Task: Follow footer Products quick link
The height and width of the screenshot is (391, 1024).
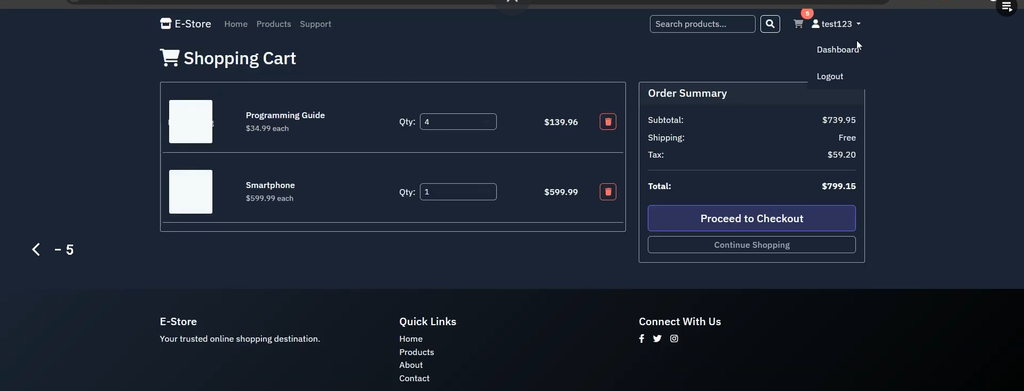Action: point(417,352)
